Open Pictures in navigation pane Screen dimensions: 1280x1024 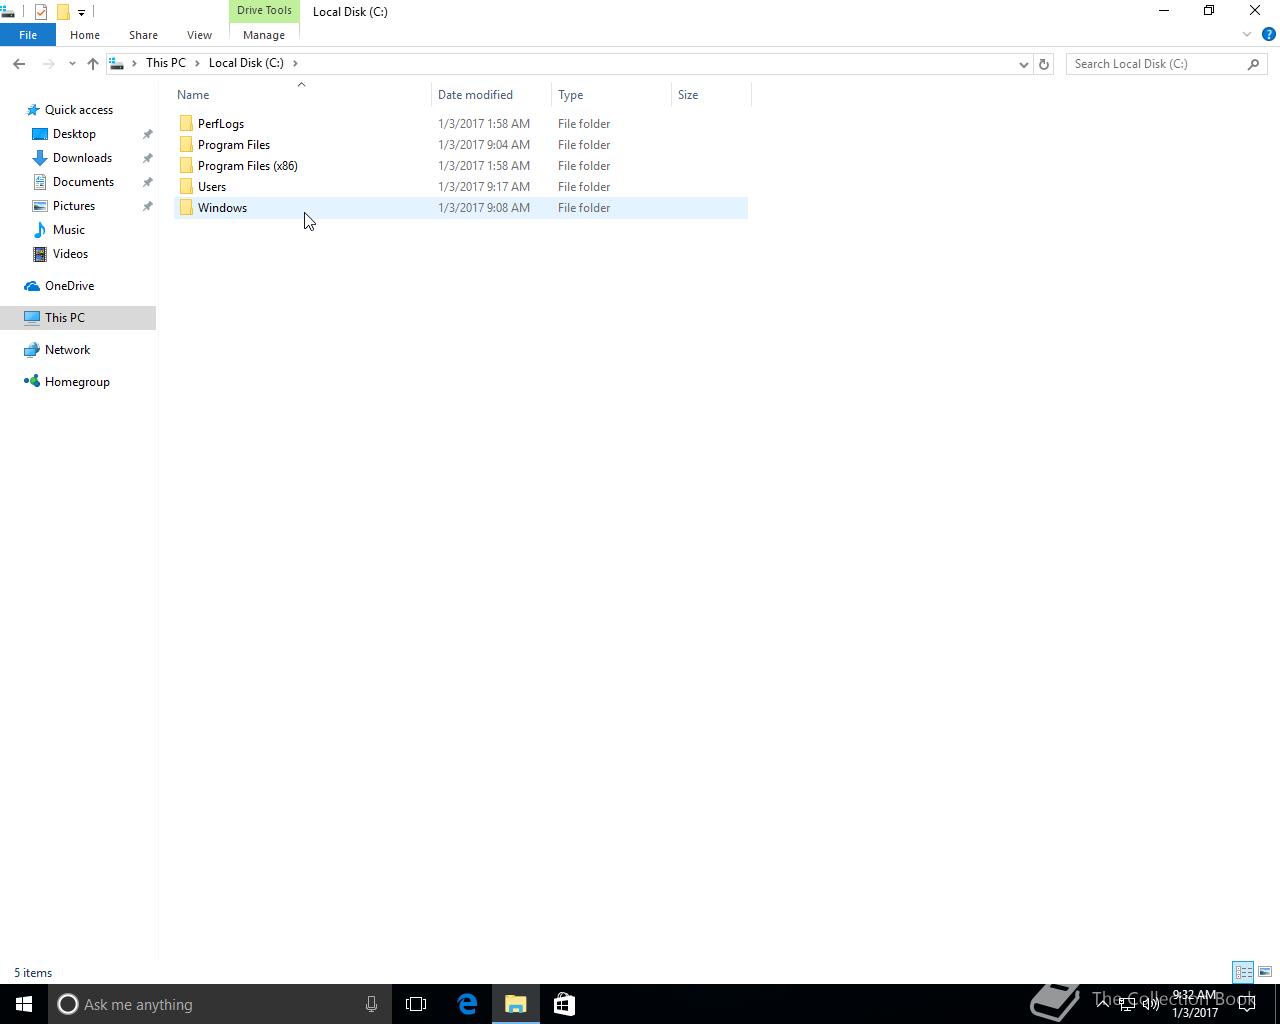(74, 206)
